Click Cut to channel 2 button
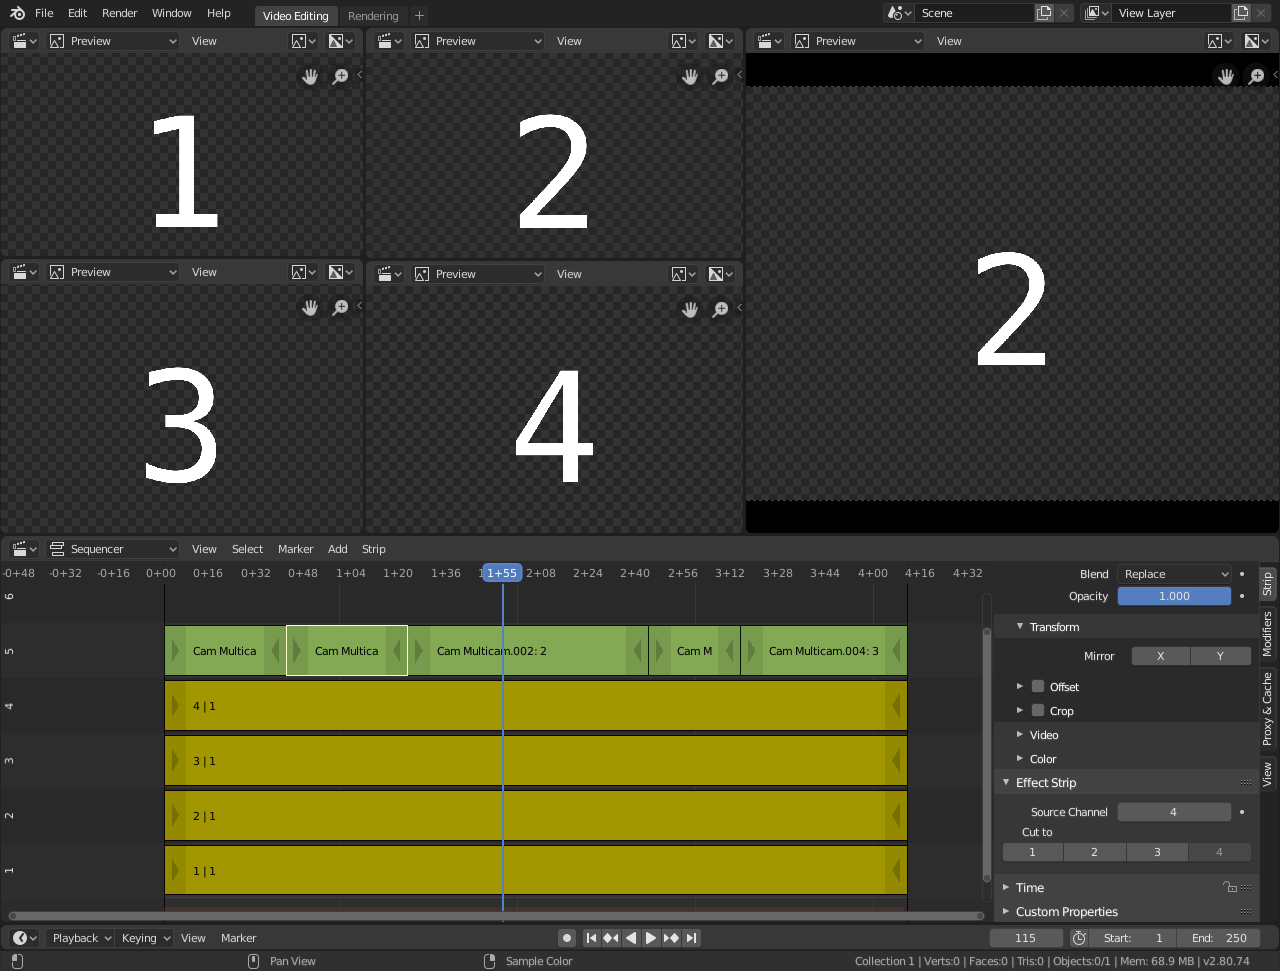Viewport: 1280px width, 971px height. (x=1094, y=851)
